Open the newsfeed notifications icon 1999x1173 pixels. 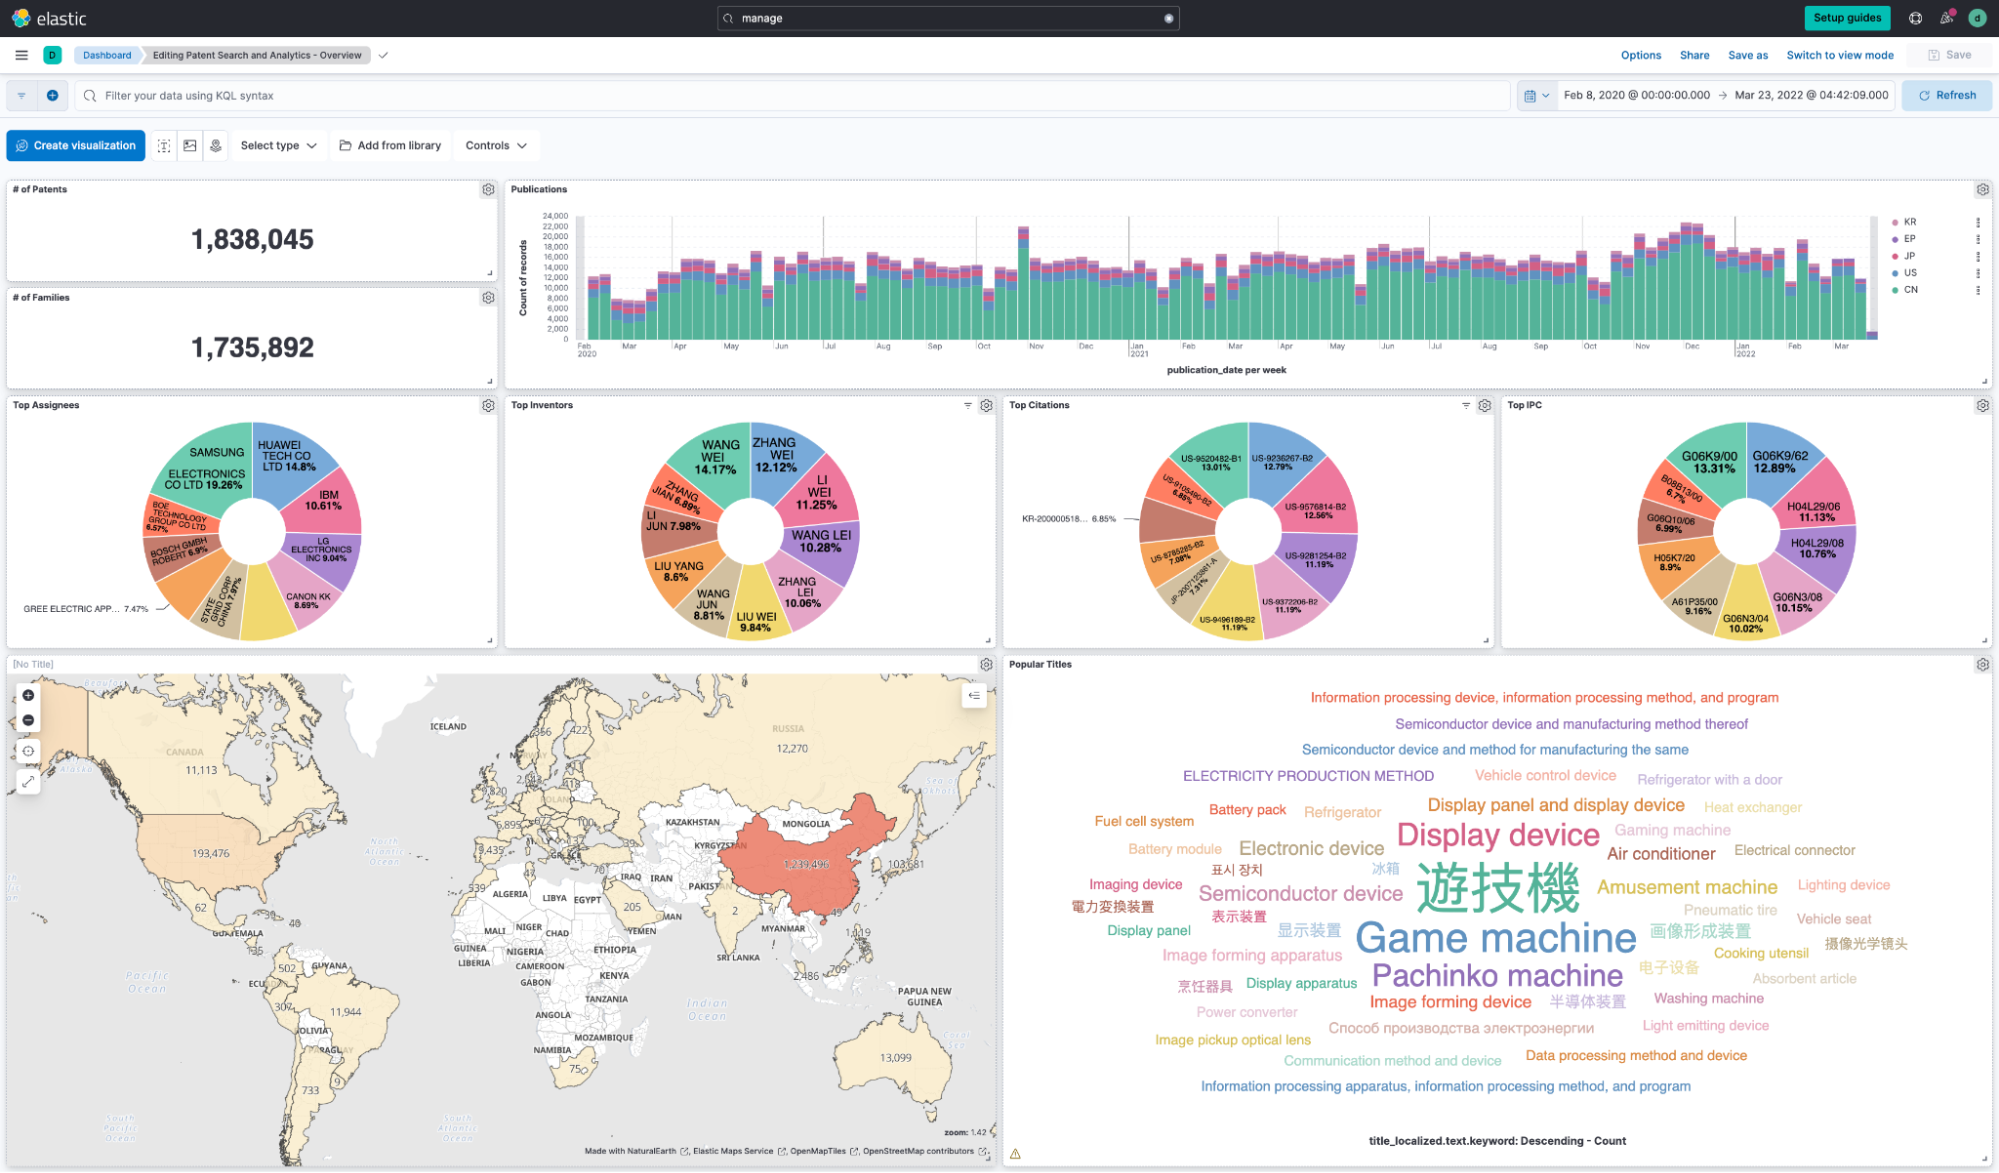coord(1946,18)
